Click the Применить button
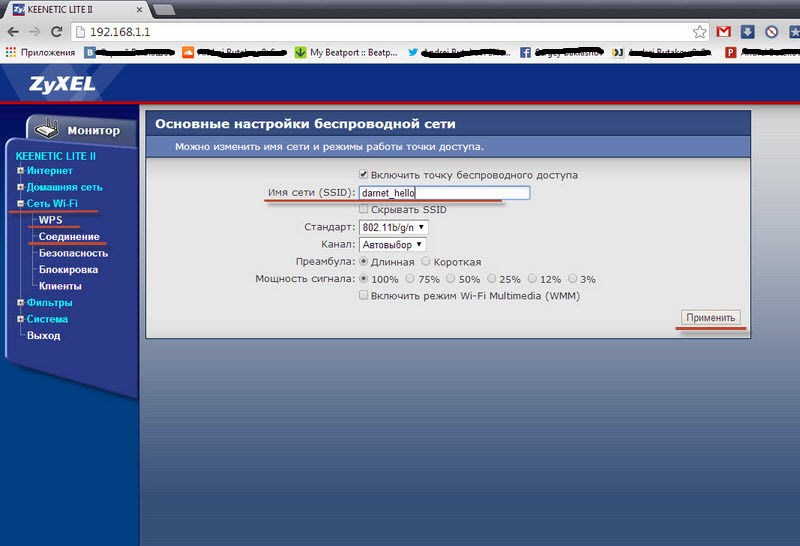Viewport: 800px width, 546px height. coord(711,318)
